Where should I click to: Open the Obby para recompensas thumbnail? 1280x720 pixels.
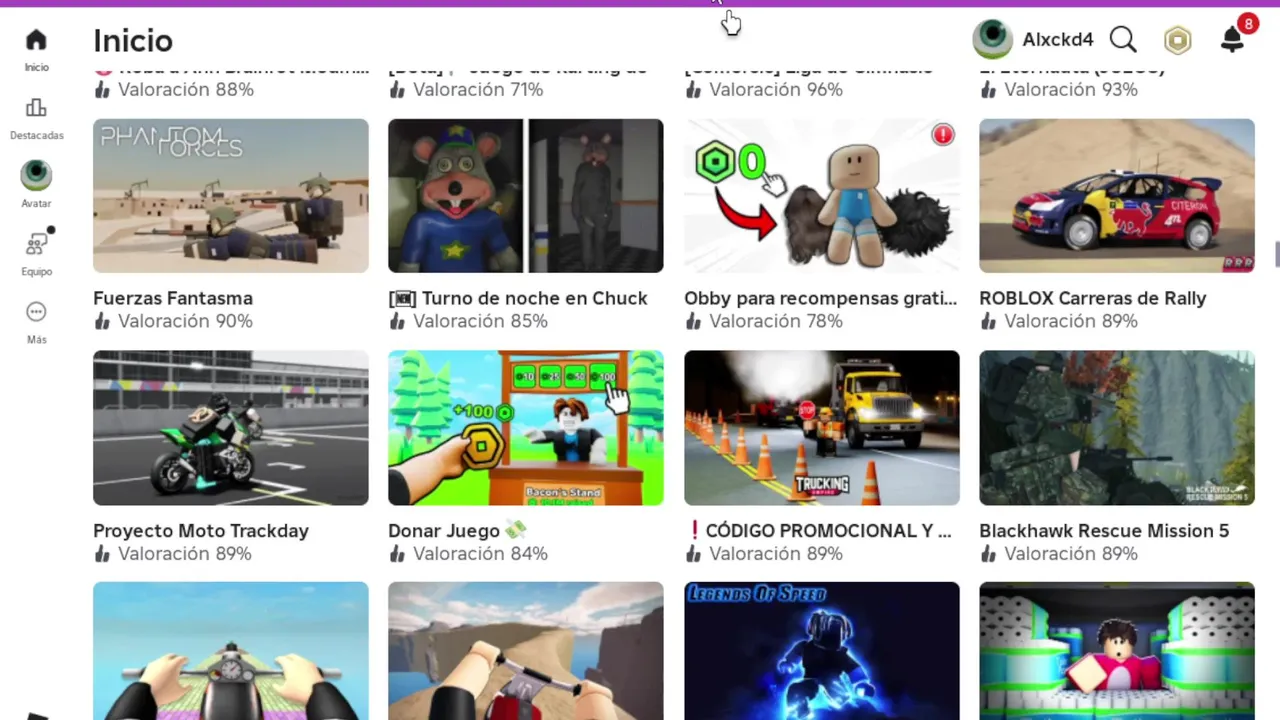[822, 196]
